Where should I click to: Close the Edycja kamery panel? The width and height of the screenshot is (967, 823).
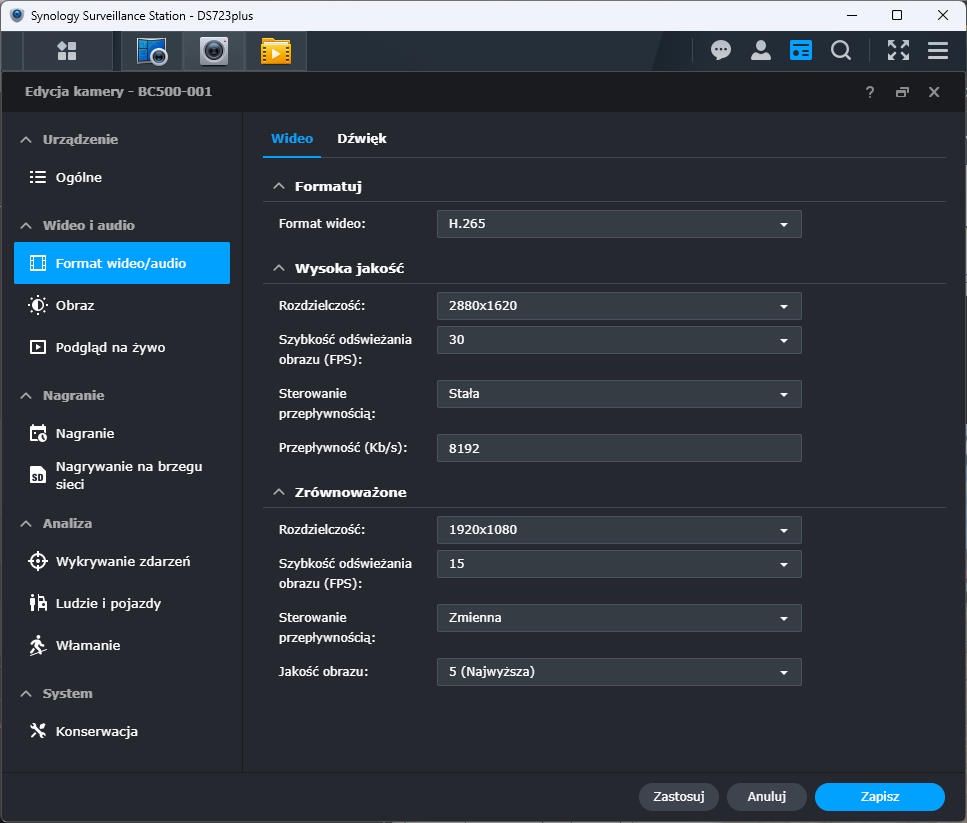pyautogui.click(x=934, y=92)
